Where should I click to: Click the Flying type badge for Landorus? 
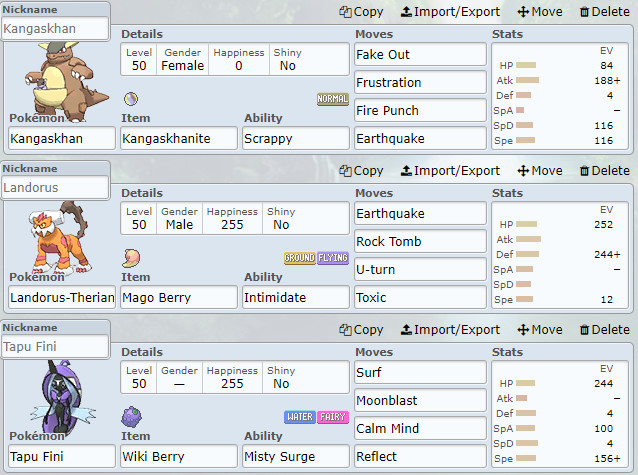click(333, 258)
